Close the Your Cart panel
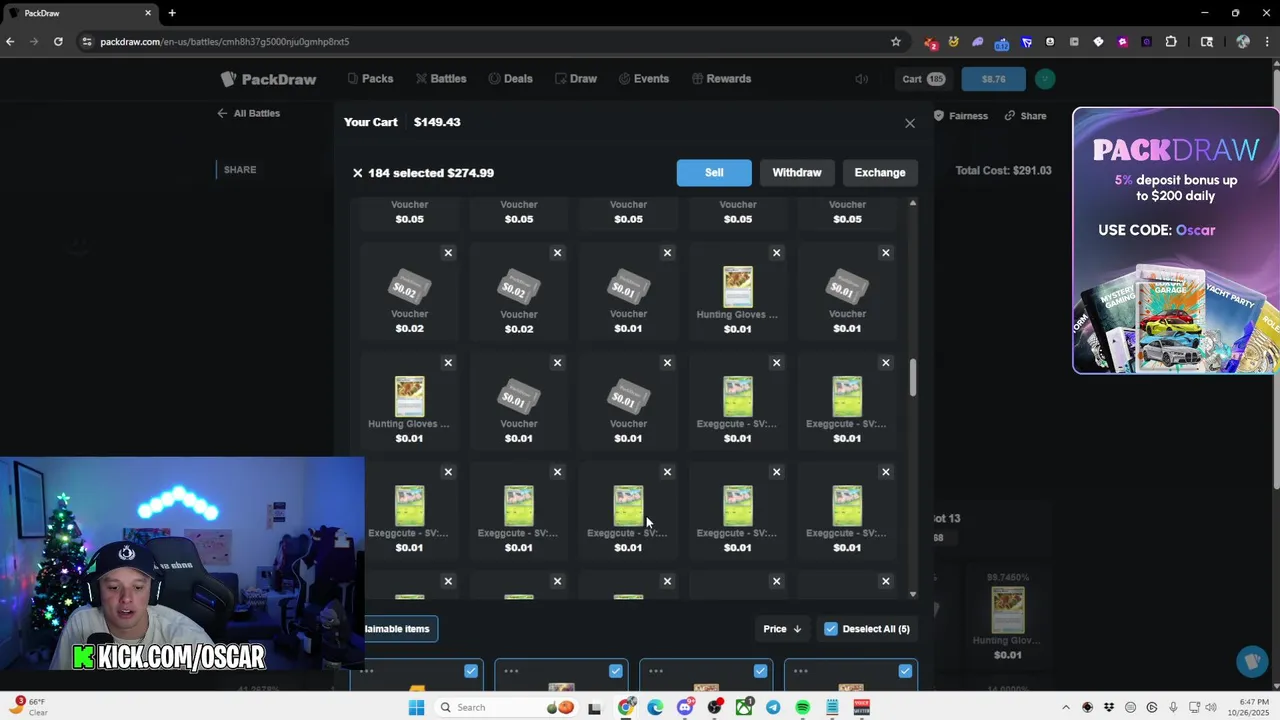This screenshot has width=1280, height=720. coord(910,123)
